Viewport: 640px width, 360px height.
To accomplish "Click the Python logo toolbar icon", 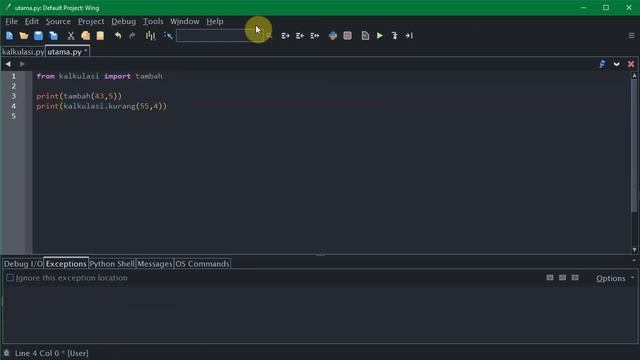I will click(333, 36).
